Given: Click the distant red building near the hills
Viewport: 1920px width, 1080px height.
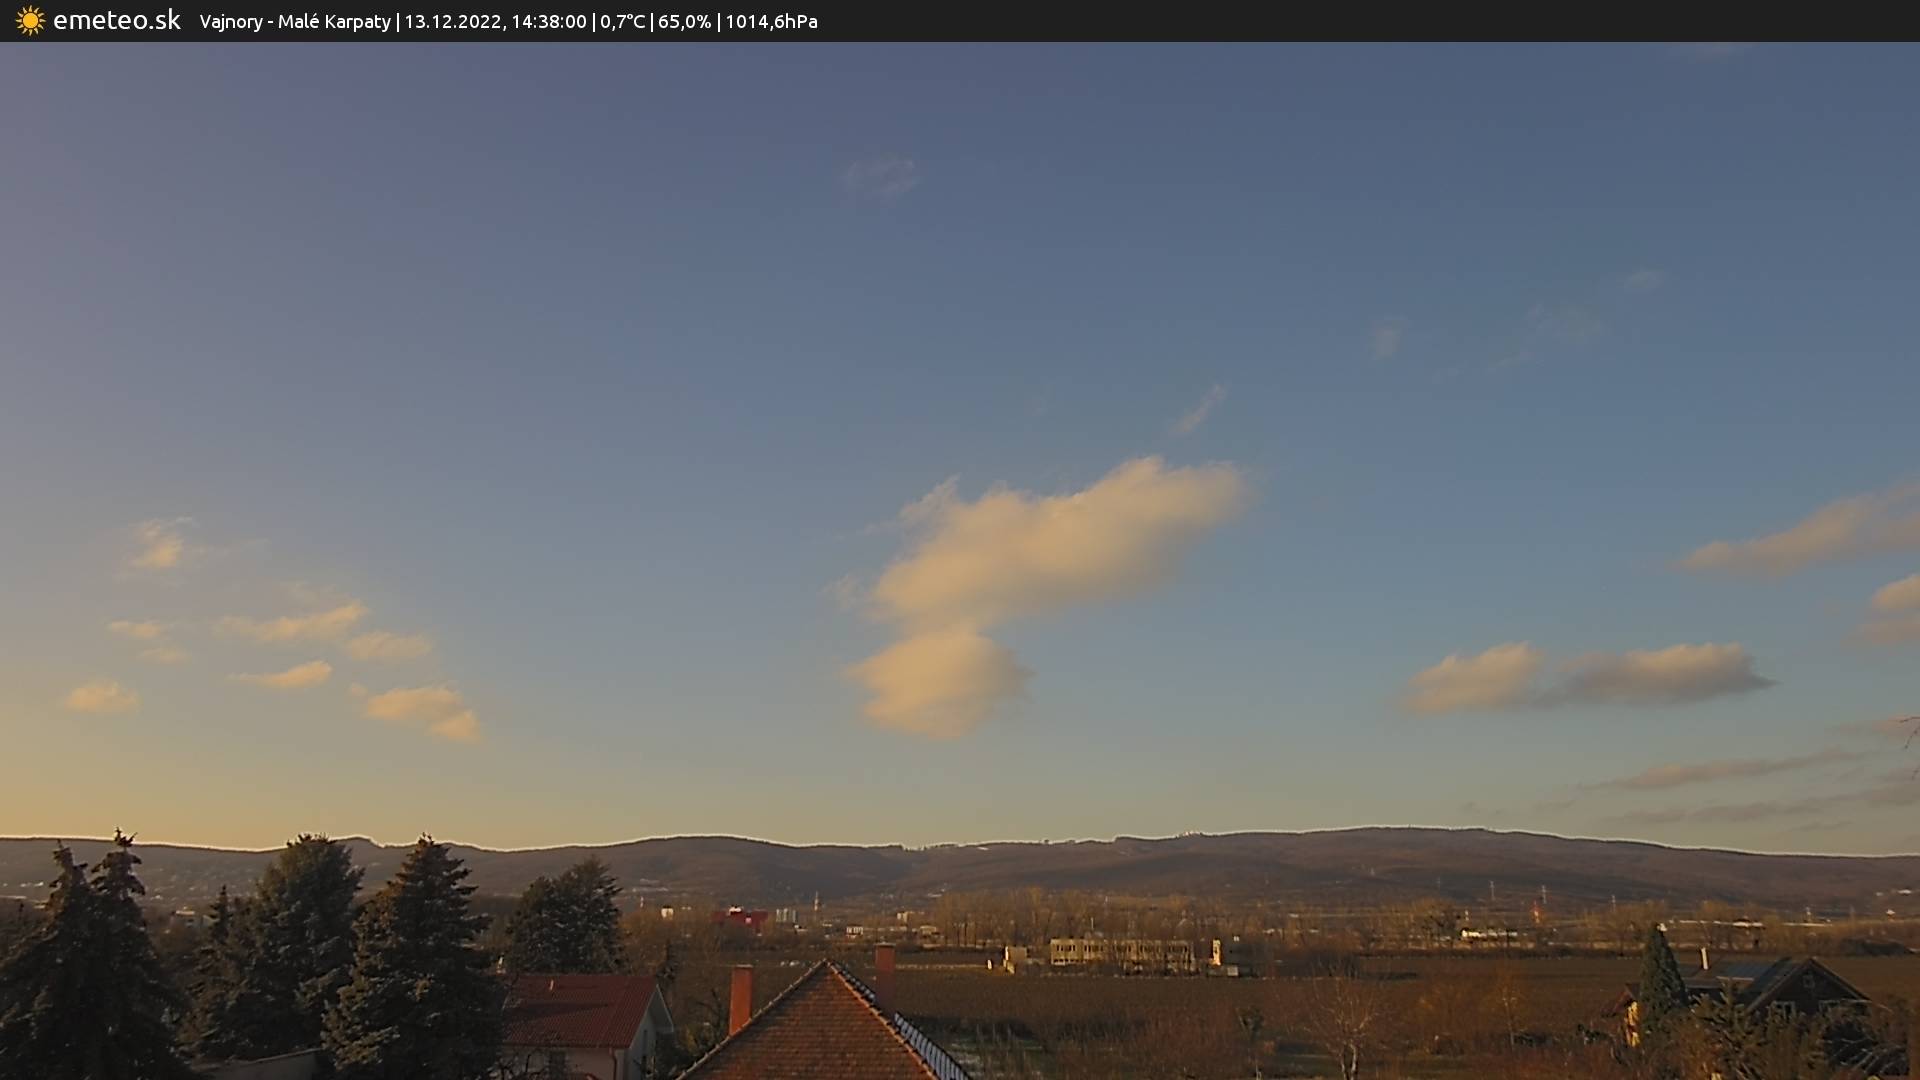Looking at the screenshot, I should coord(740,918).
